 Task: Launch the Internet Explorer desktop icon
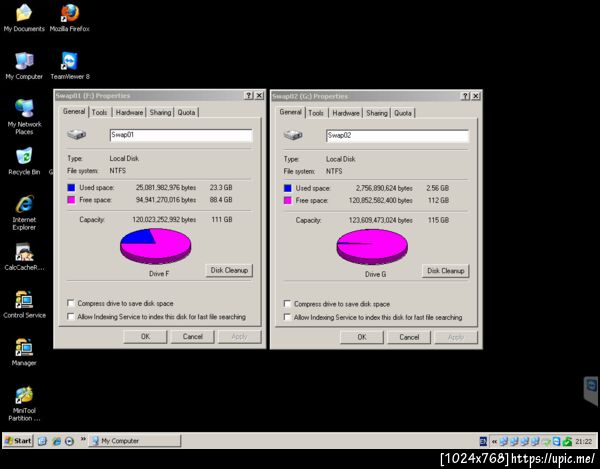pyautogui.click(x=24, y=213)
